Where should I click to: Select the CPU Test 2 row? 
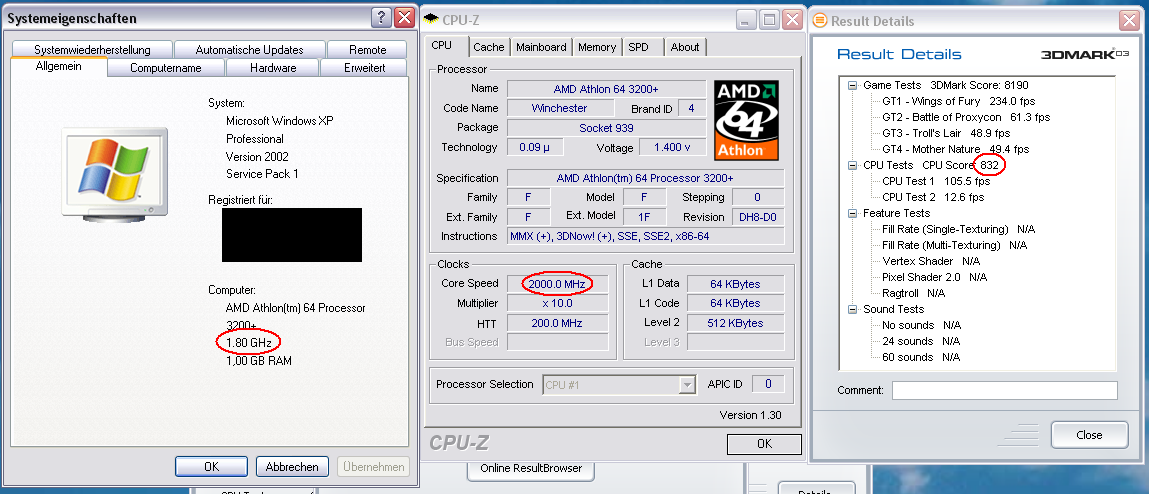933,197
